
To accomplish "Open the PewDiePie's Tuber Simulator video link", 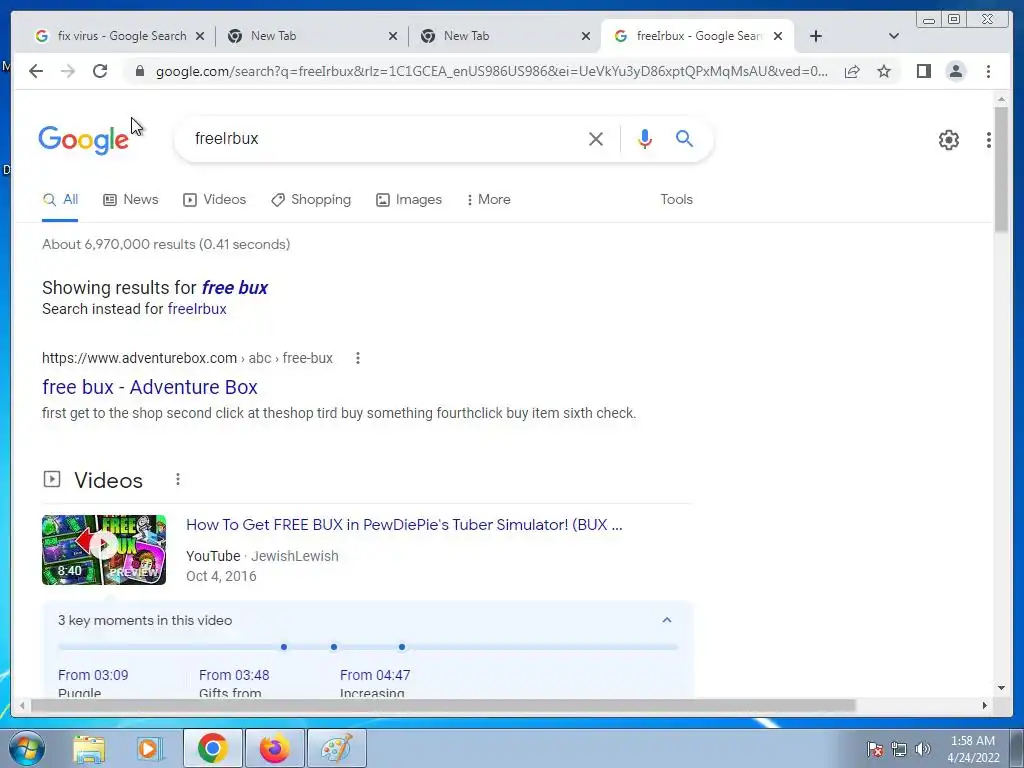I will tap(404, 524).
